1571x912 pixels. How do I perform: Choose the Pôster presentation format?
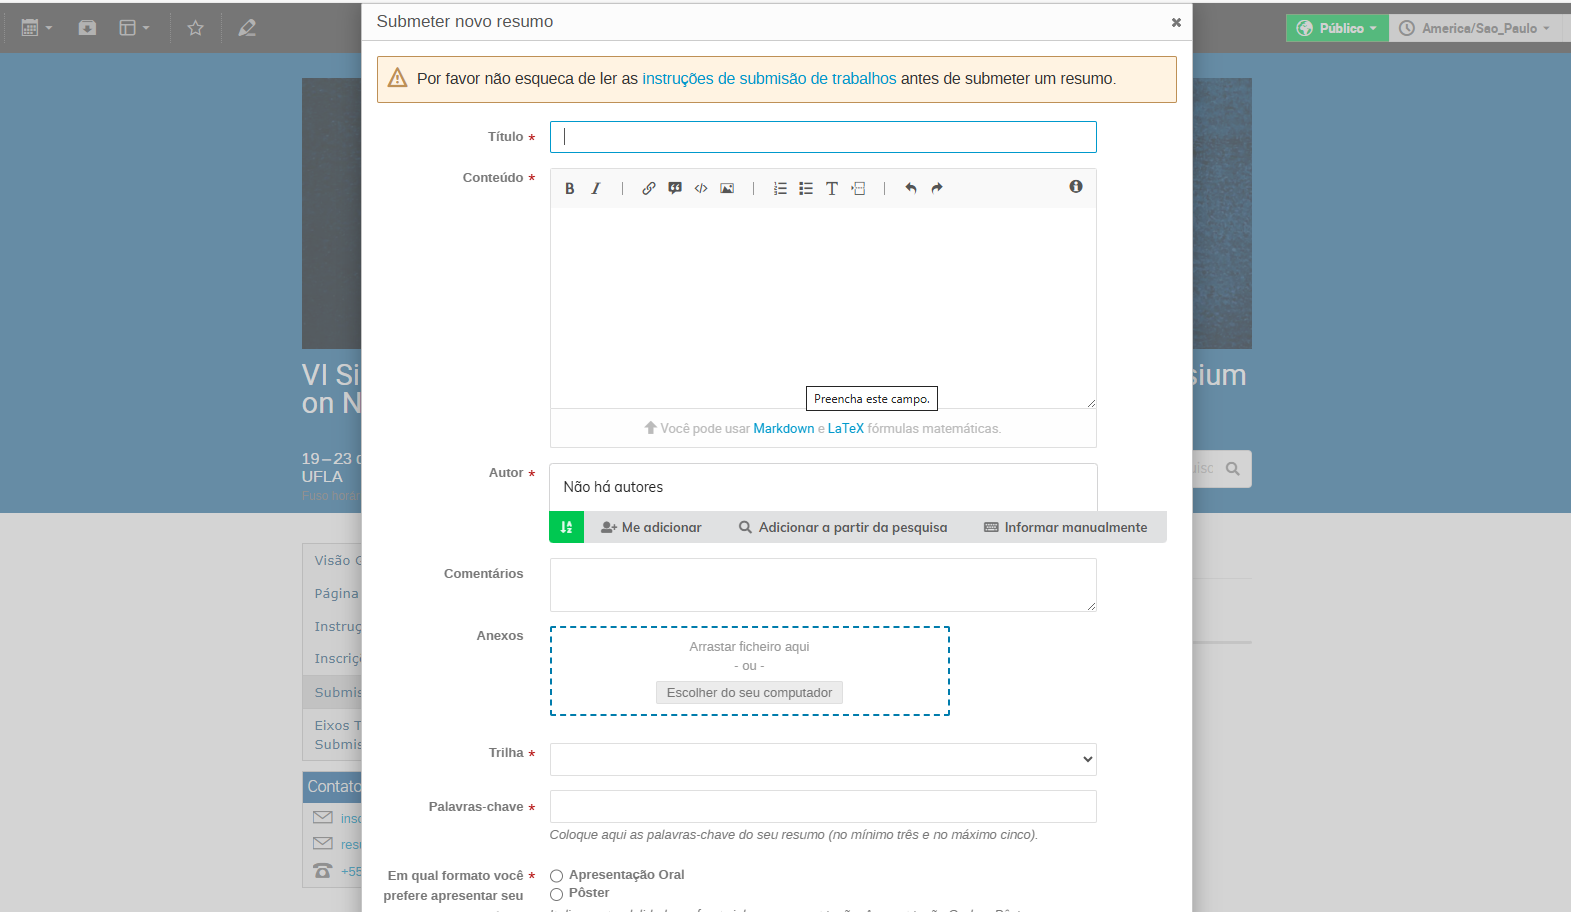click(x=557, y=894)
